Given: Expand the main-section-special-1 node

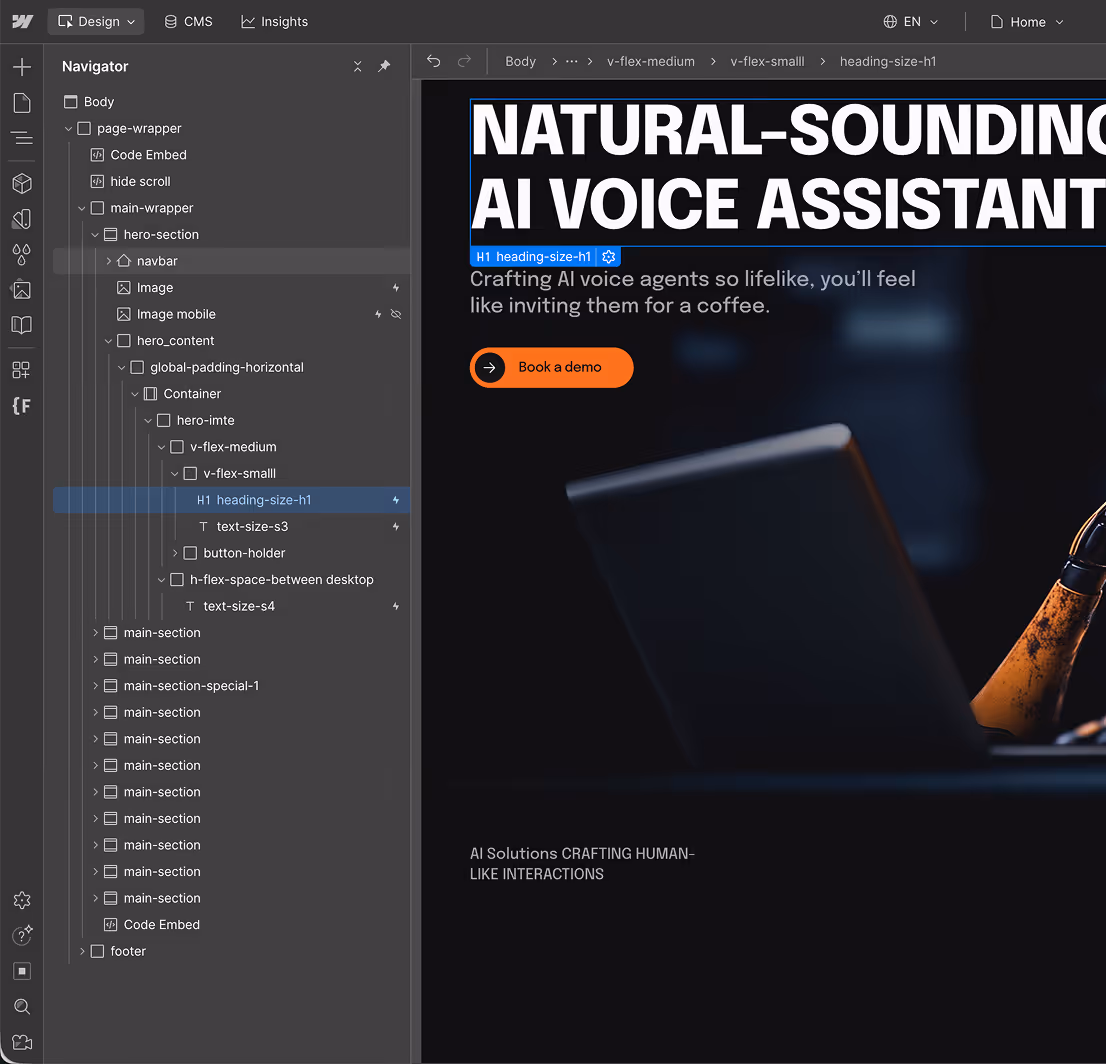Looking at the screenshot, I should coord(95,686).
